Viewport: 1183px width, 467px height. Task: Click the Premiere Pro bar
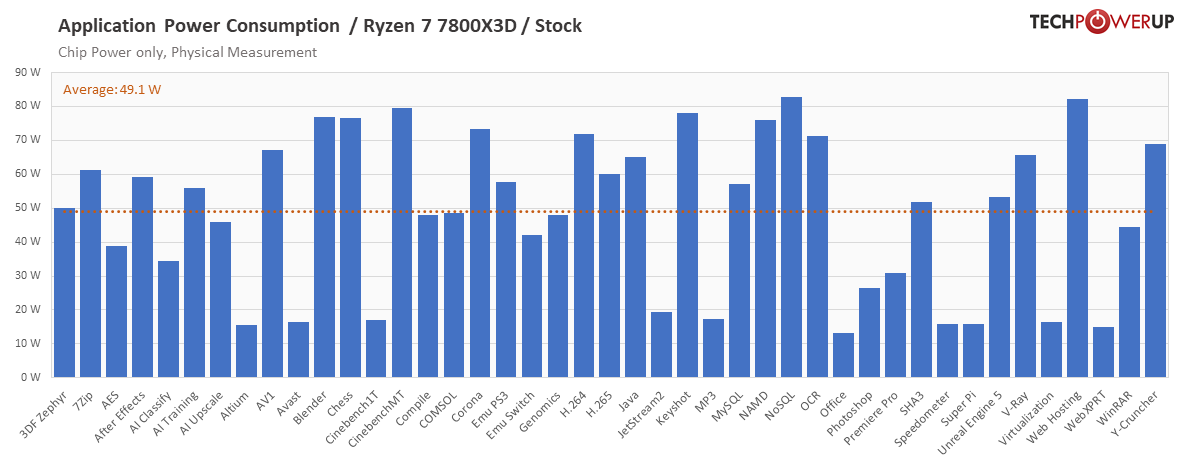[896, 325]
